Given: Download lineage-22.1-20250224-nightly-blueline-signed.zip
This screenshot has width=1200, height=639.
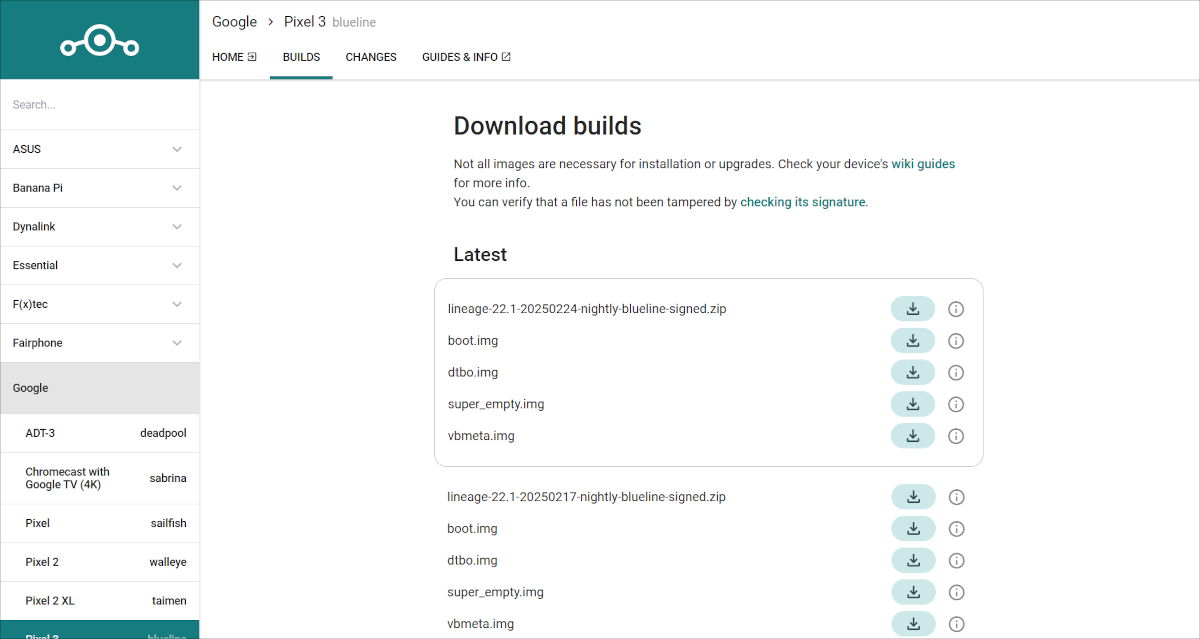Looking at the screenshot, I should tap(913, 309).
